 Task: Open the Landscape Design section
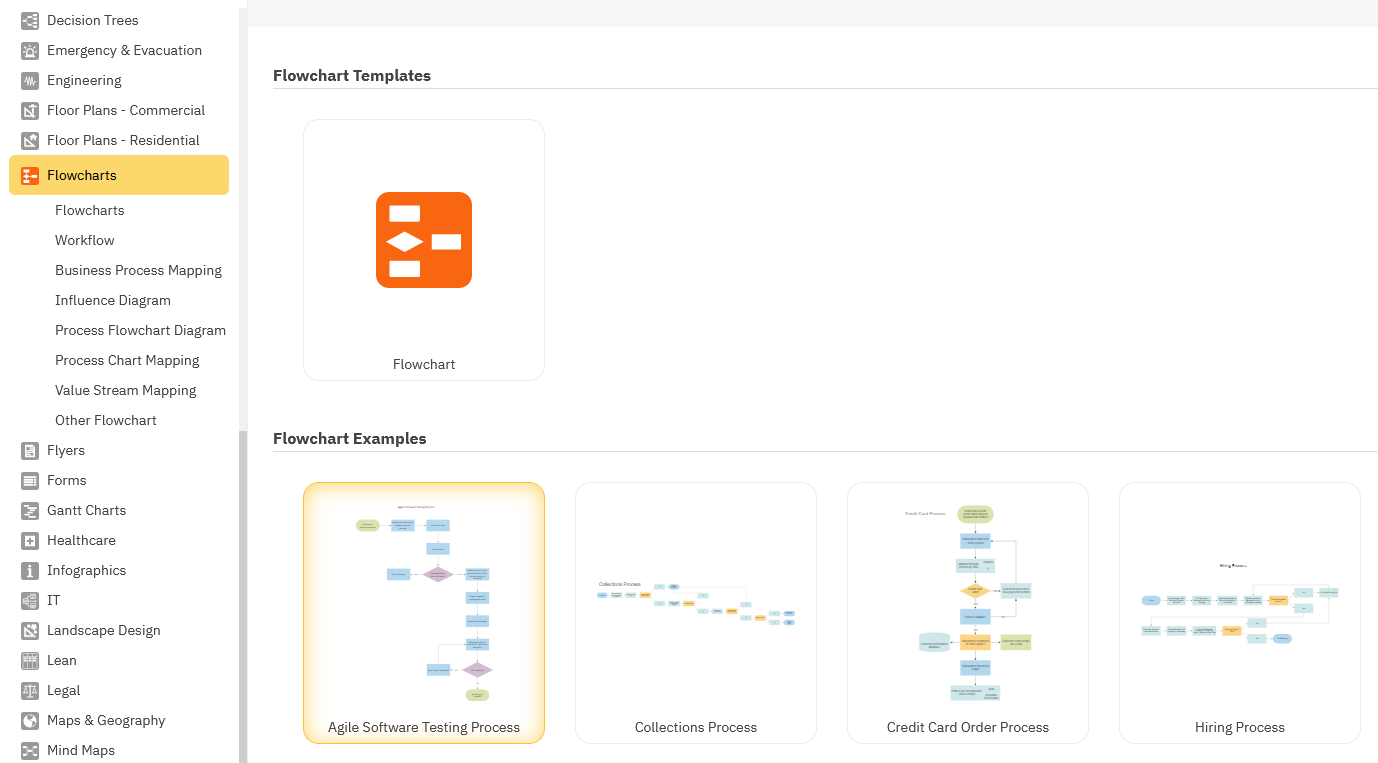tap(103, 630)
